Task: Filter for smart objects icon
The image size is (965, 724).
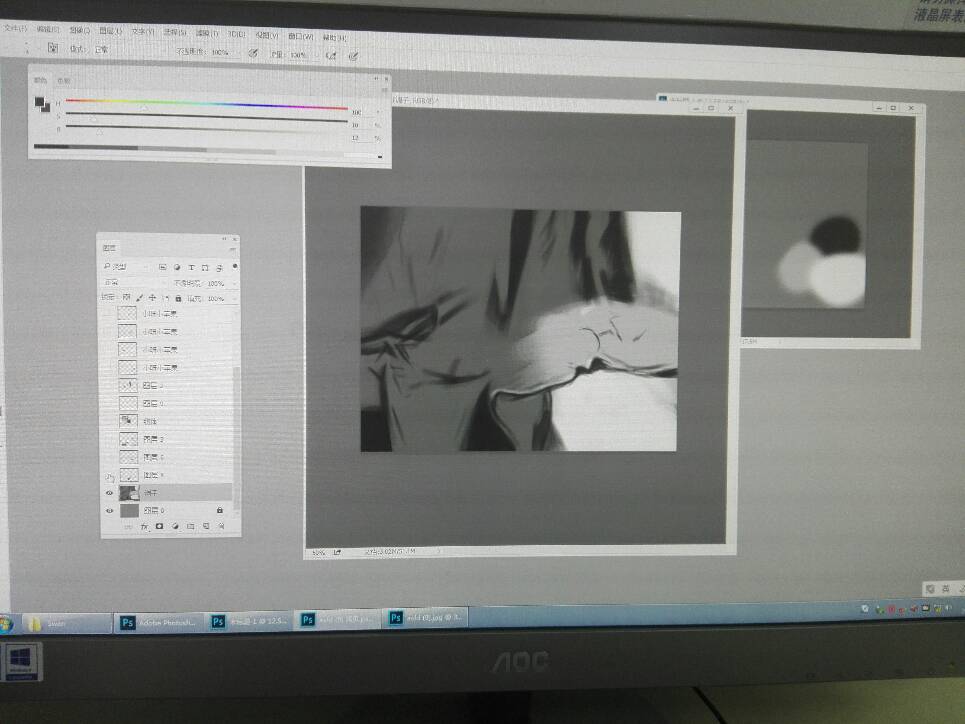Action: pos(219,268)
